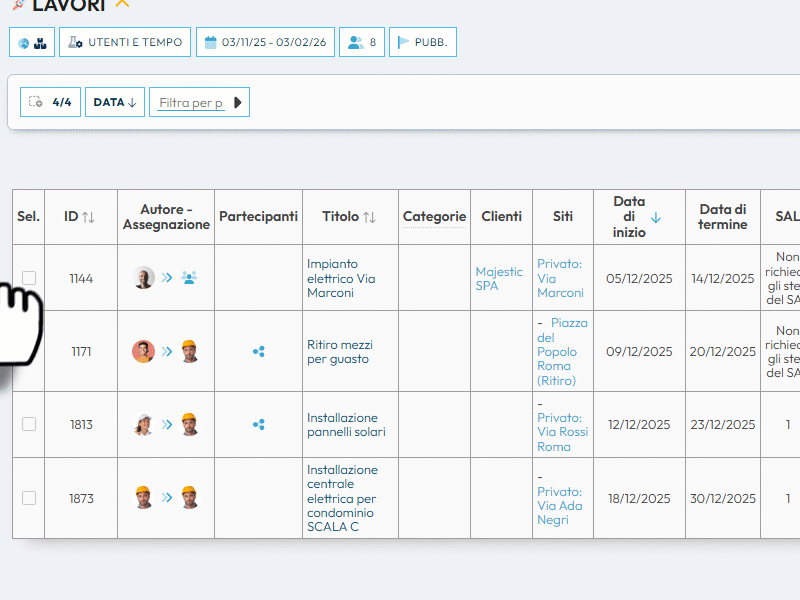Click the Pubb. flag button
The image size is (800, 600).
(423, 42)
